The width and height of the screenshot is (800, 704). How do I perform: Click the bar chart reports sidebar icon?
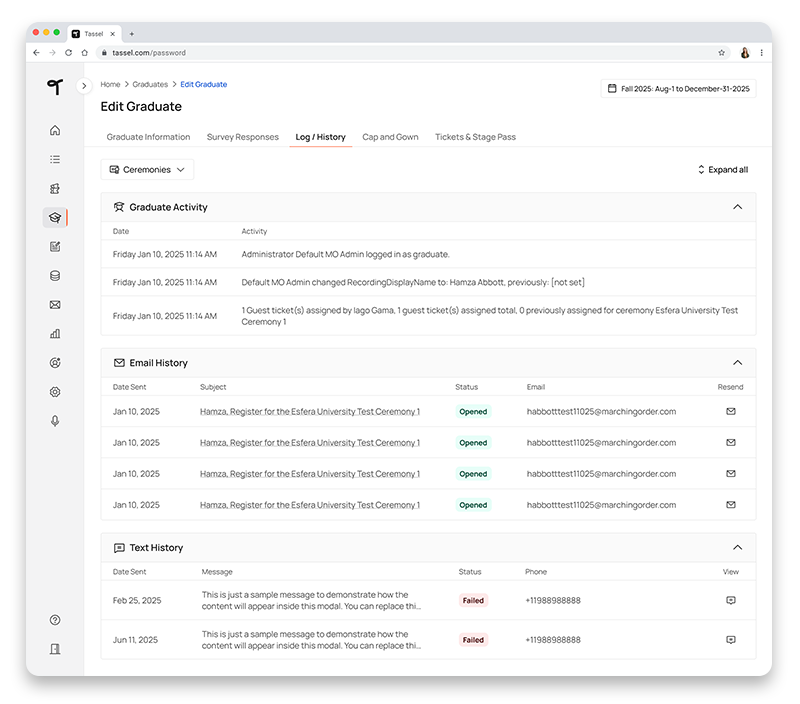55,334
